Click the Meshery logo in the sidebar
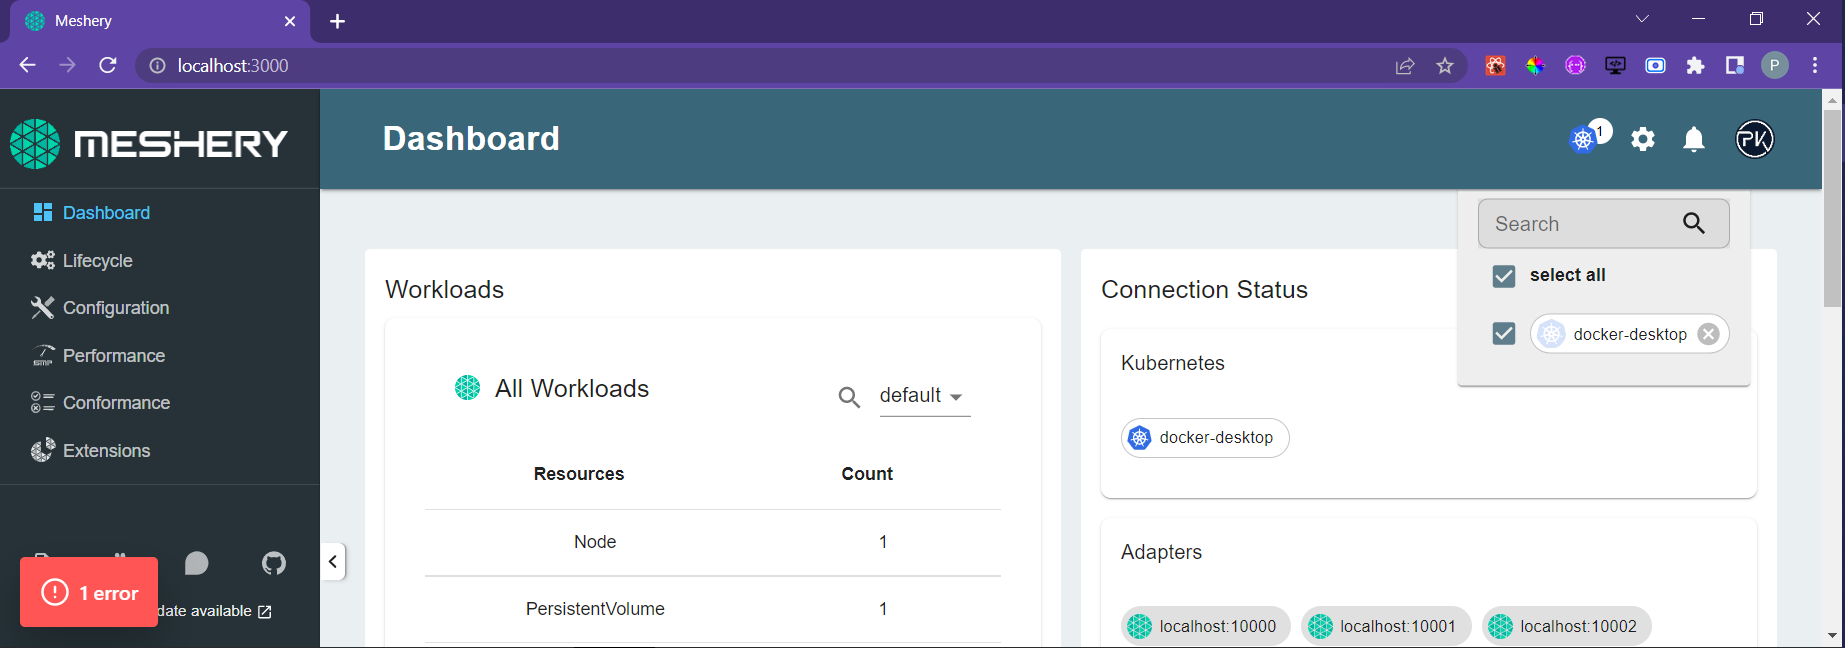 click(x=149, y=143)
